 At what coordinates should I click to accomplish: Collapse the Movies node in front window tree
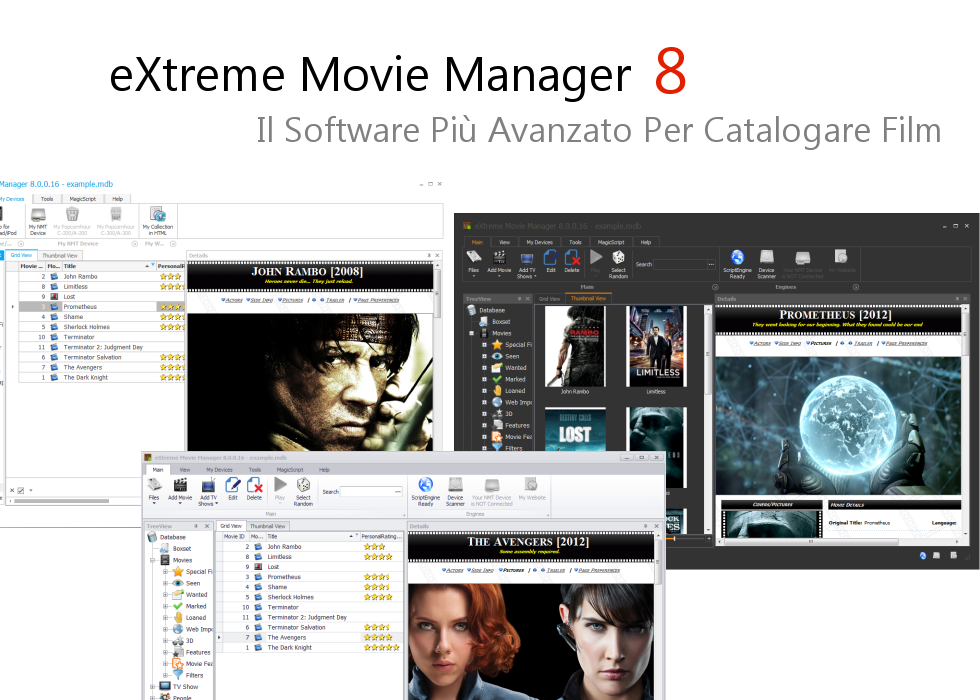pyautogui.click(x=153, y=560)
